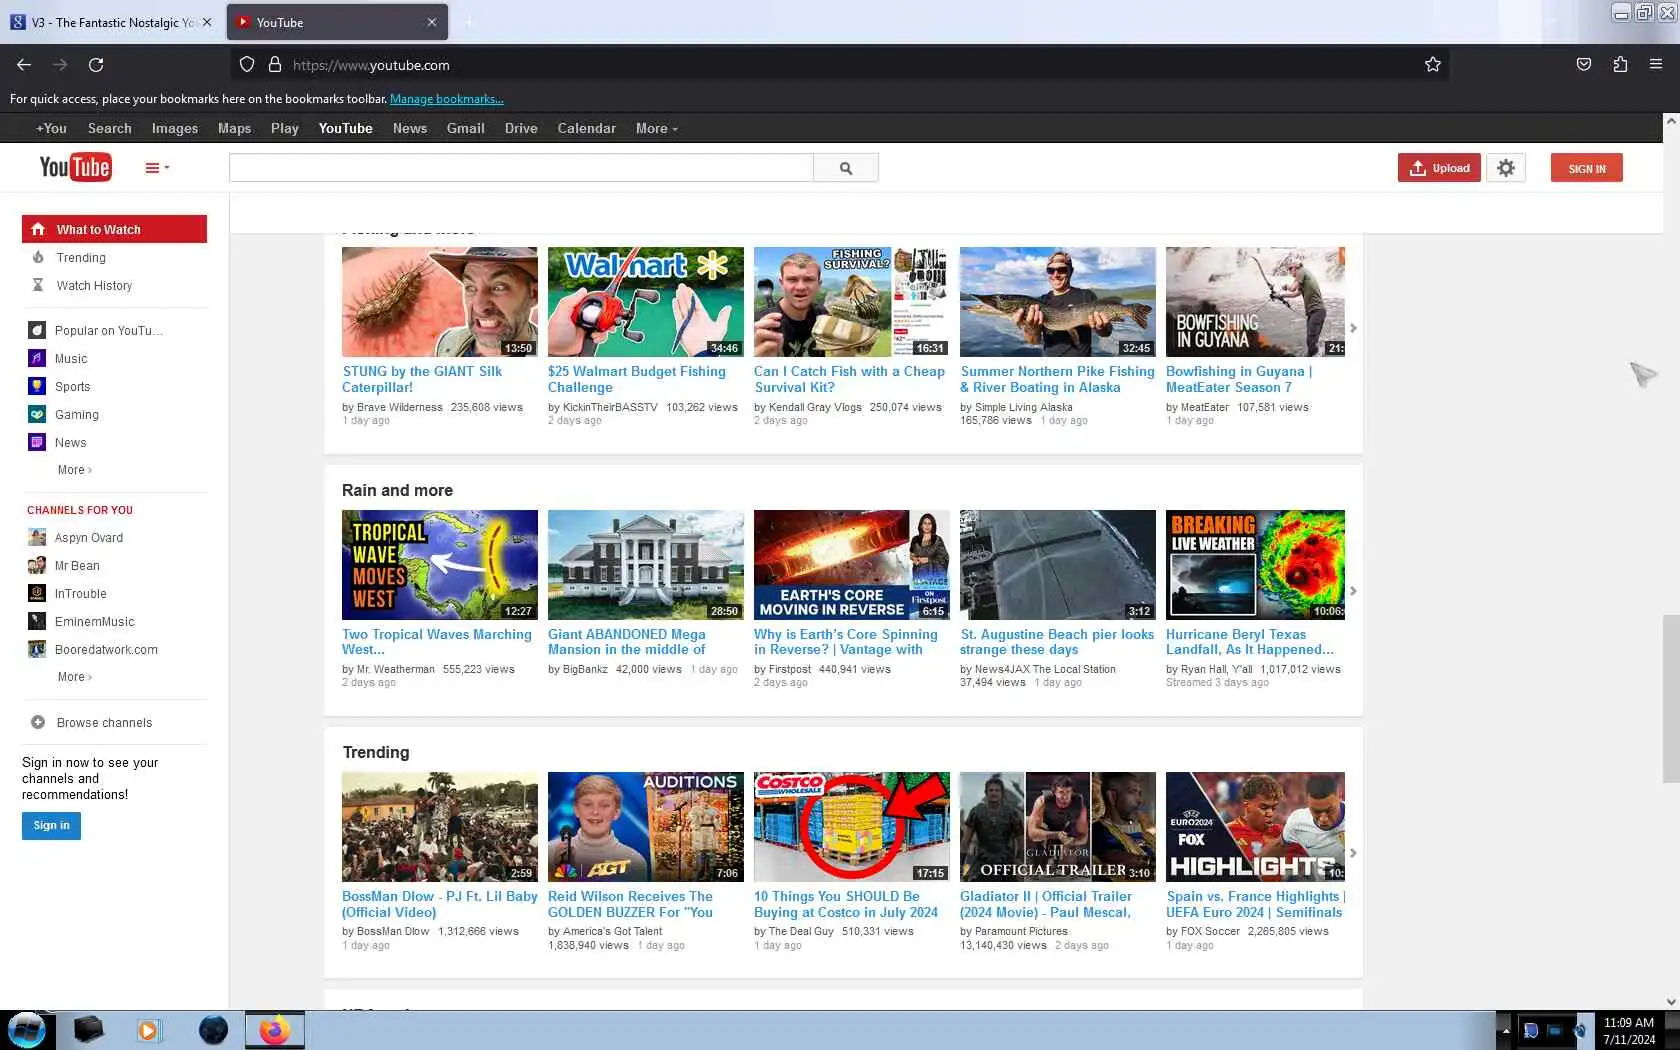
Task: Click the Browse channels plus icon
Action: coord(38,722)
